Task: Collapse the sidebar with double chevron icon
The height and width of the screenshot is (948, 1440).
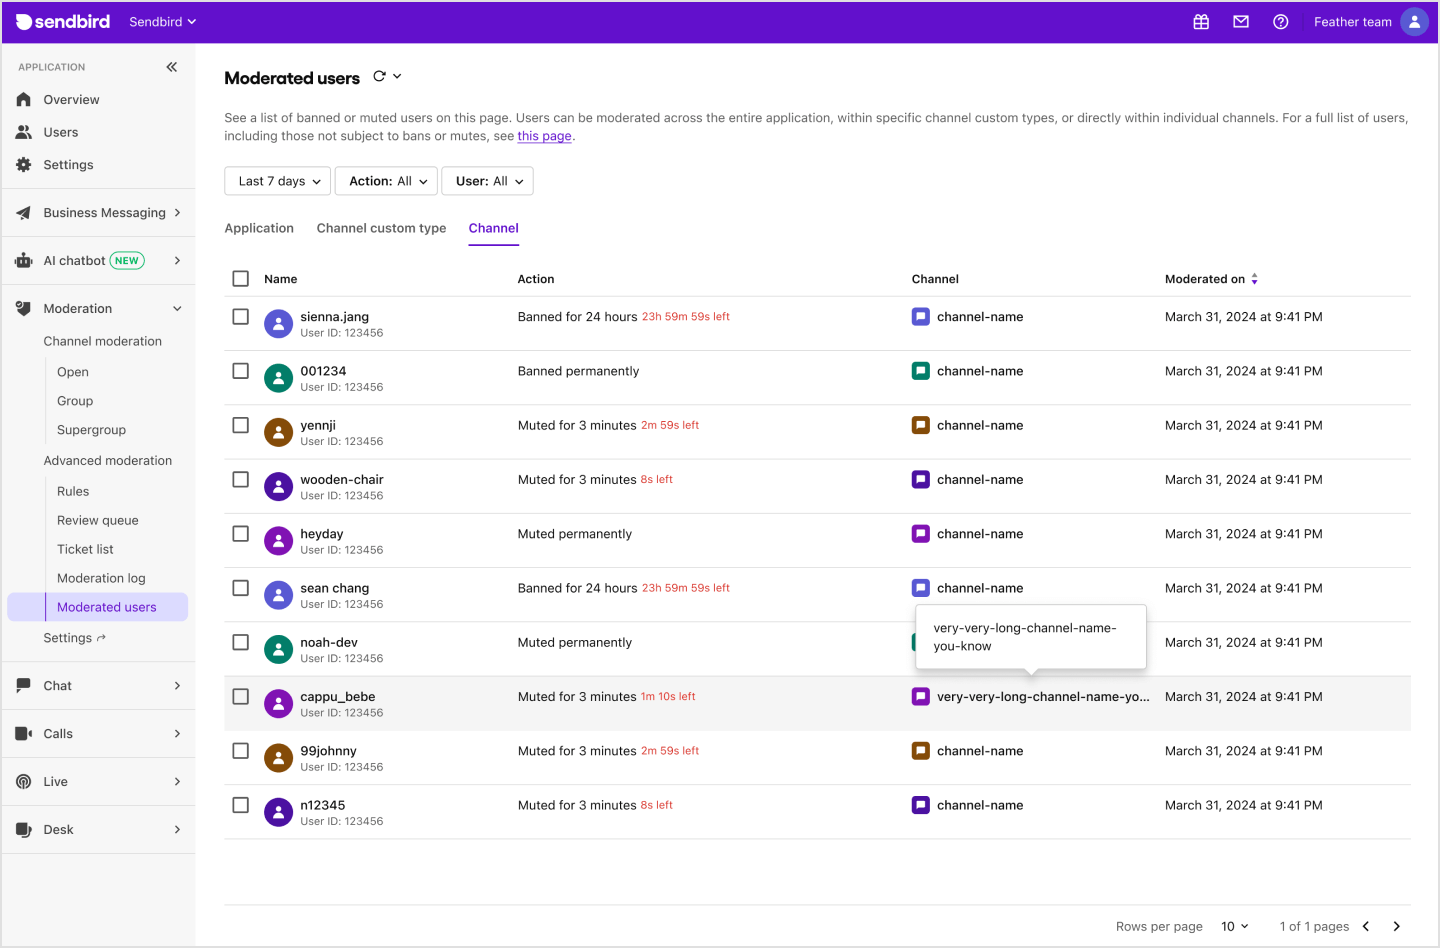Action: coord(172,67)
